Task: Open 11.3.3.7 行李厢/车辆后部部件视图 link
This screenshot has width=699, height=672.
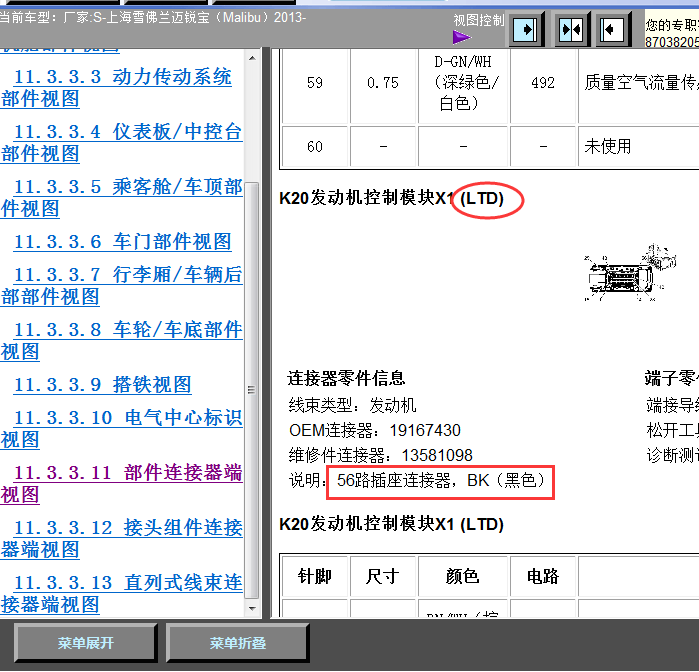Action: tap(122, 286)
